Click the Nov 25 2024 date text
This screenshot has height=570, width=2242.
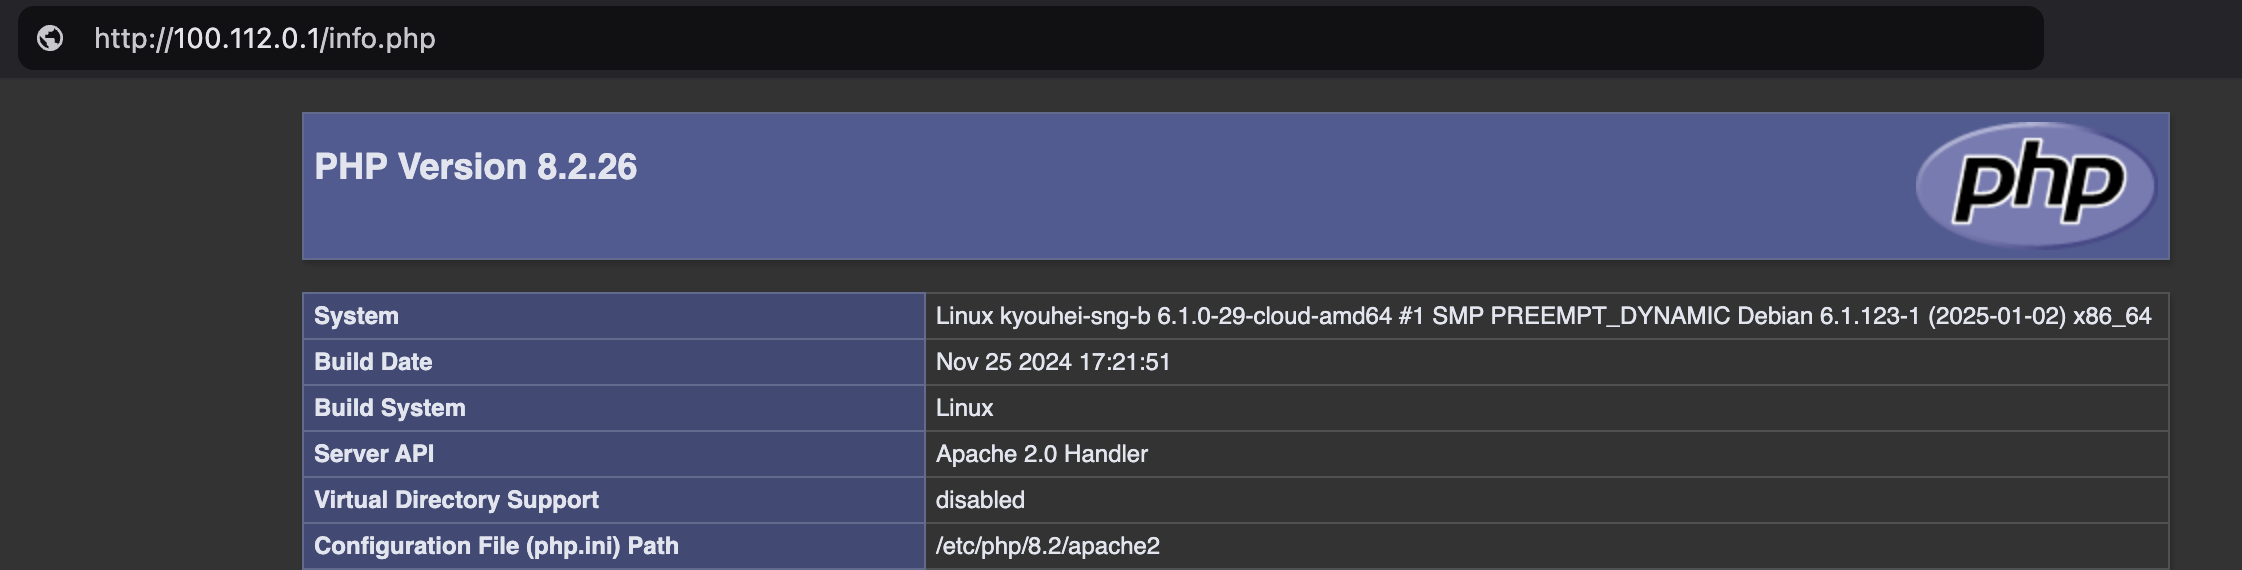point(1003,362)
